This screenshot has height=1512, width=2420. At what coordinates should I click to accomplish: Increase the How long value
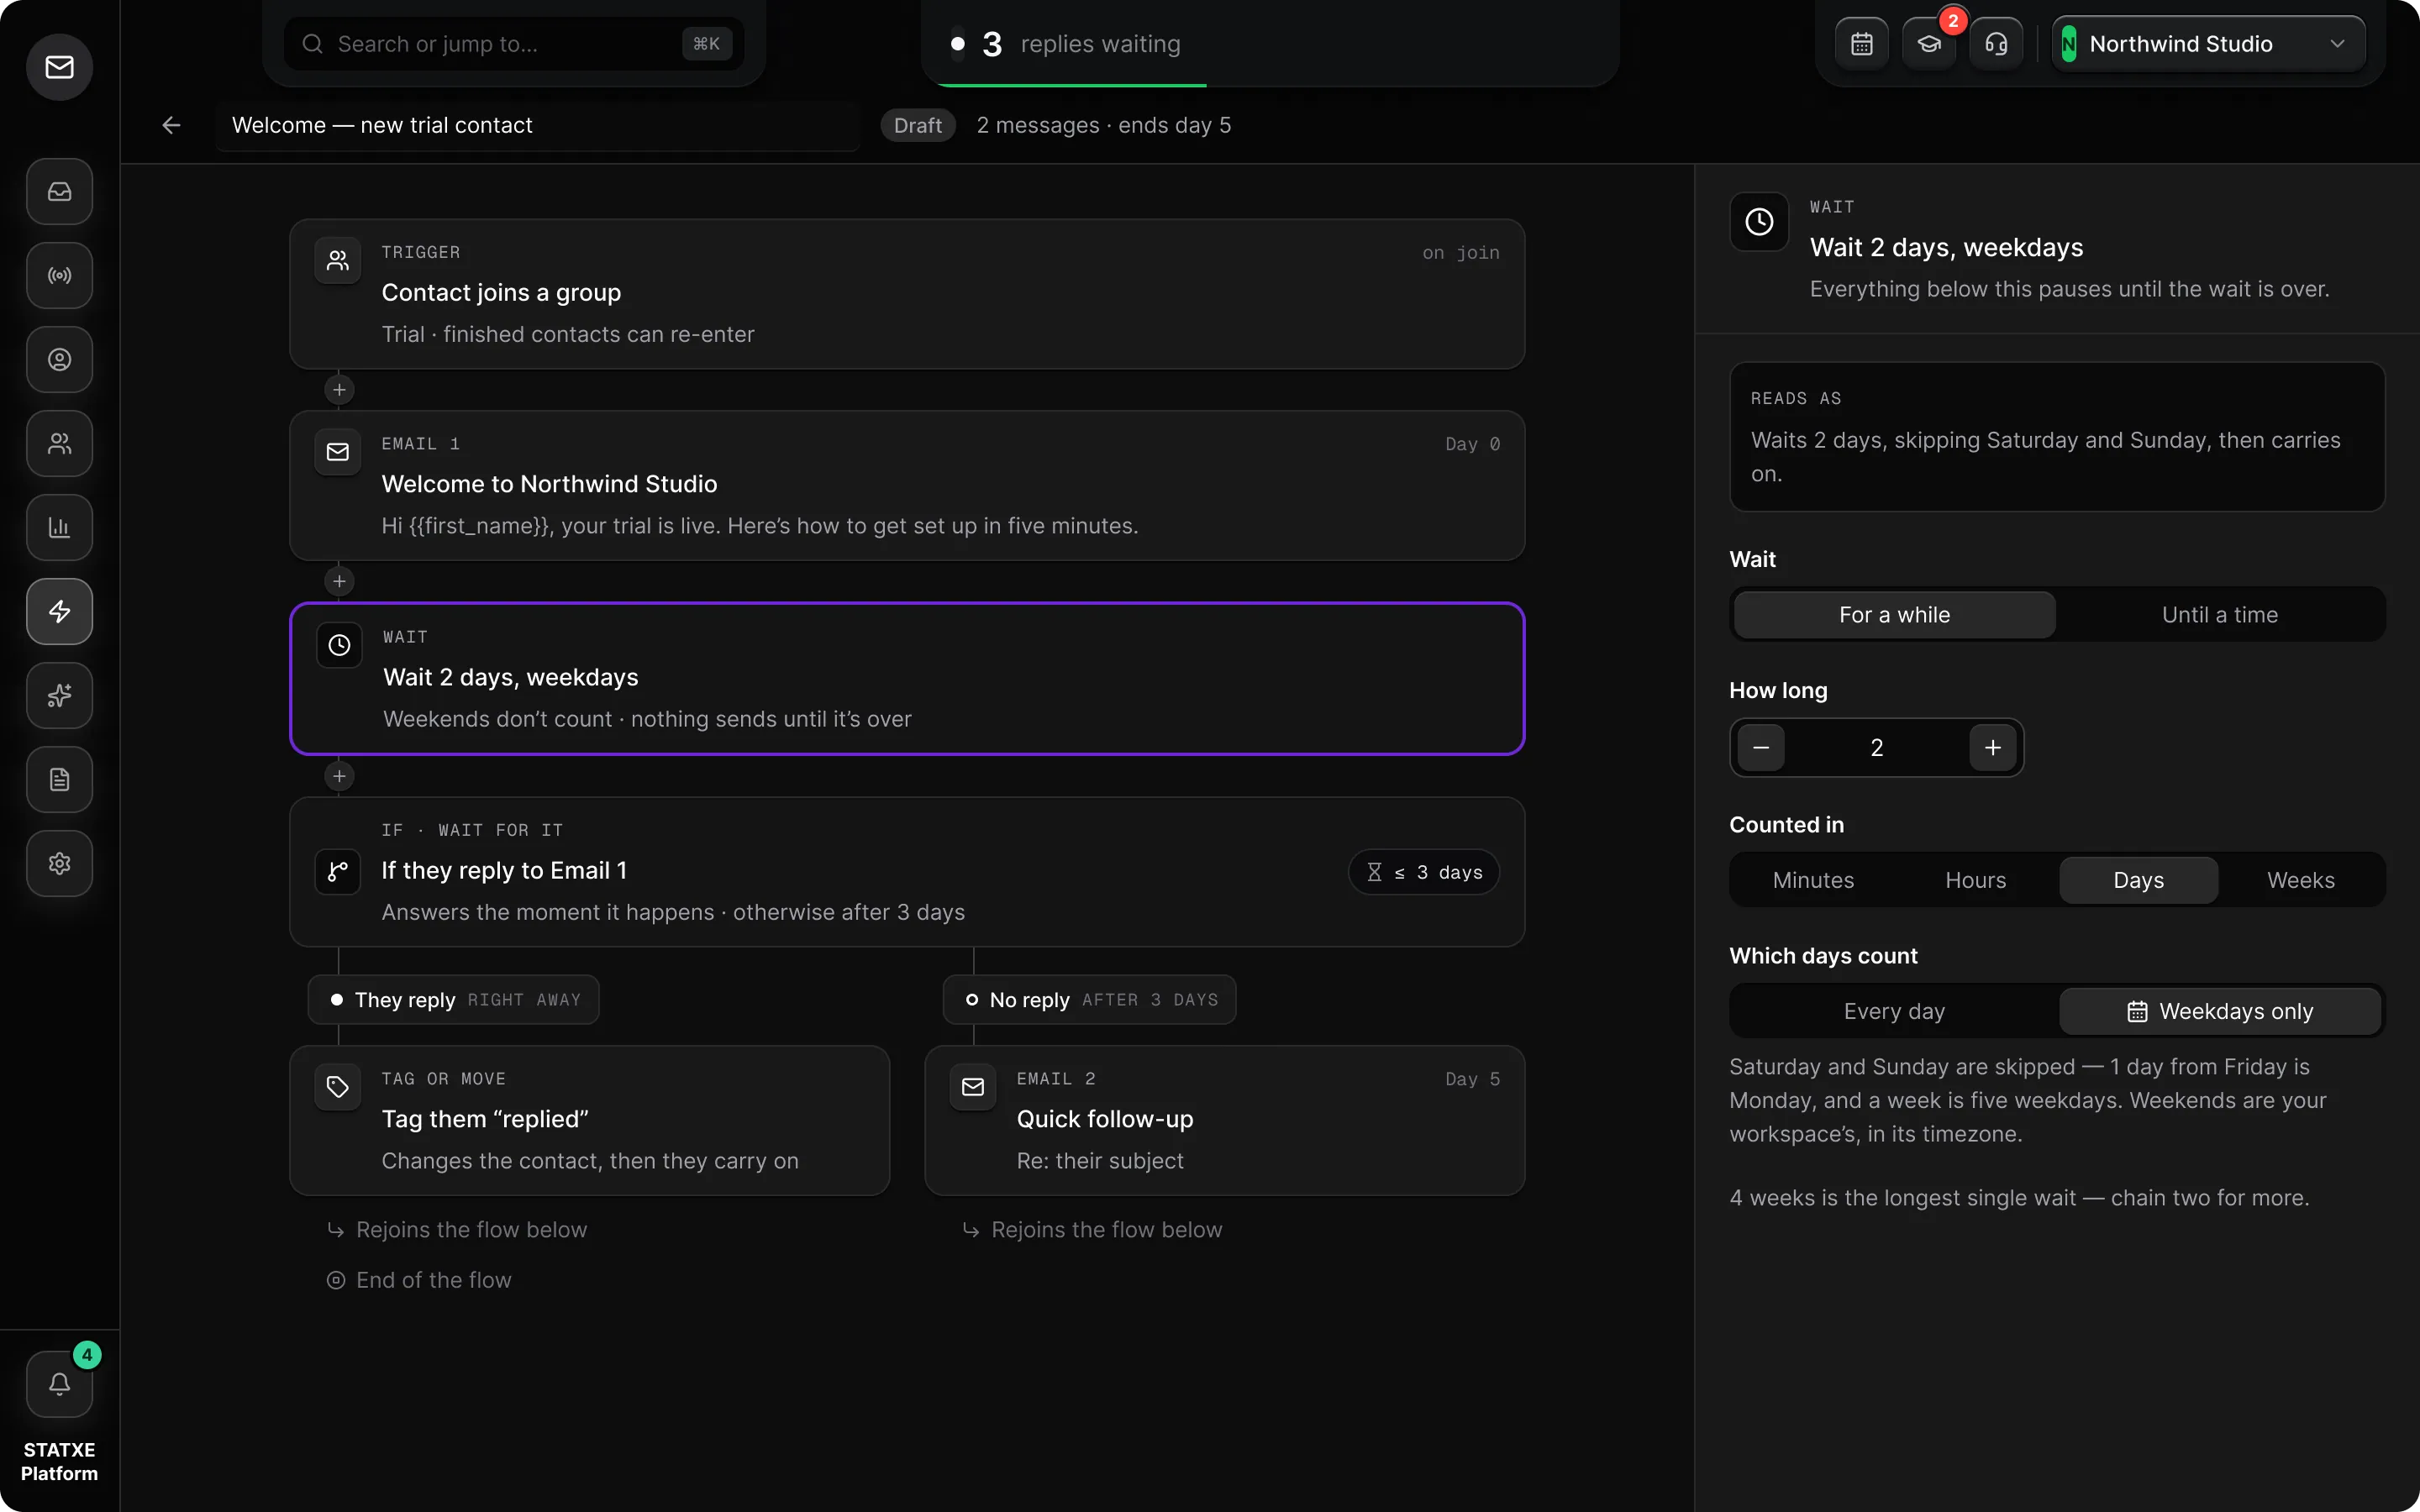click(x=1992, y=748)
